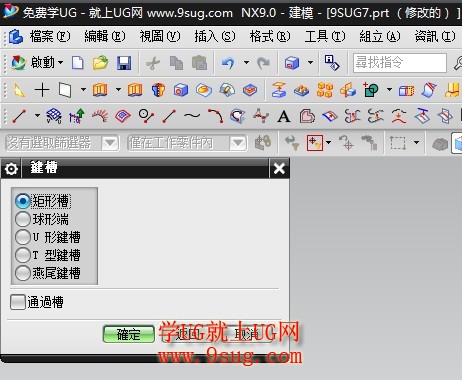This screenshot has height=380, width=462.
Task: Click the datum plane icon
Action: pos(65,90)
